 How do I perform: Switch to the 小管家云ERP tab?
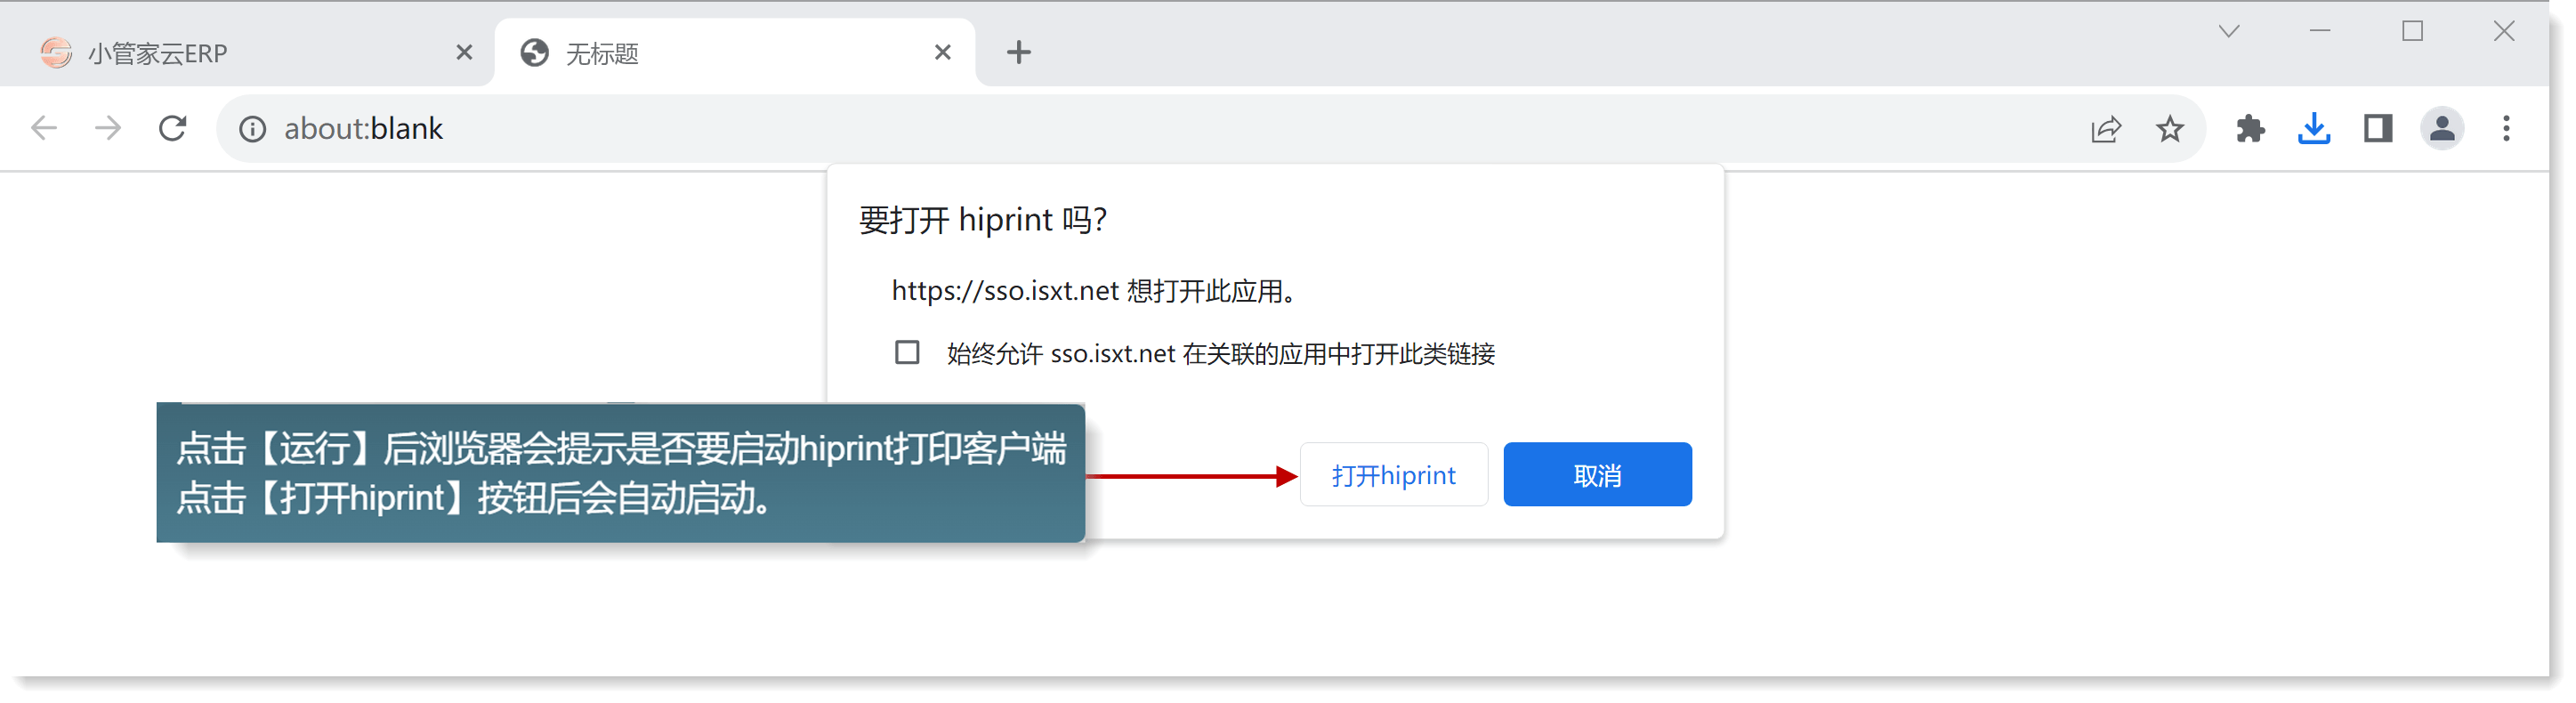tap(240, 53)
